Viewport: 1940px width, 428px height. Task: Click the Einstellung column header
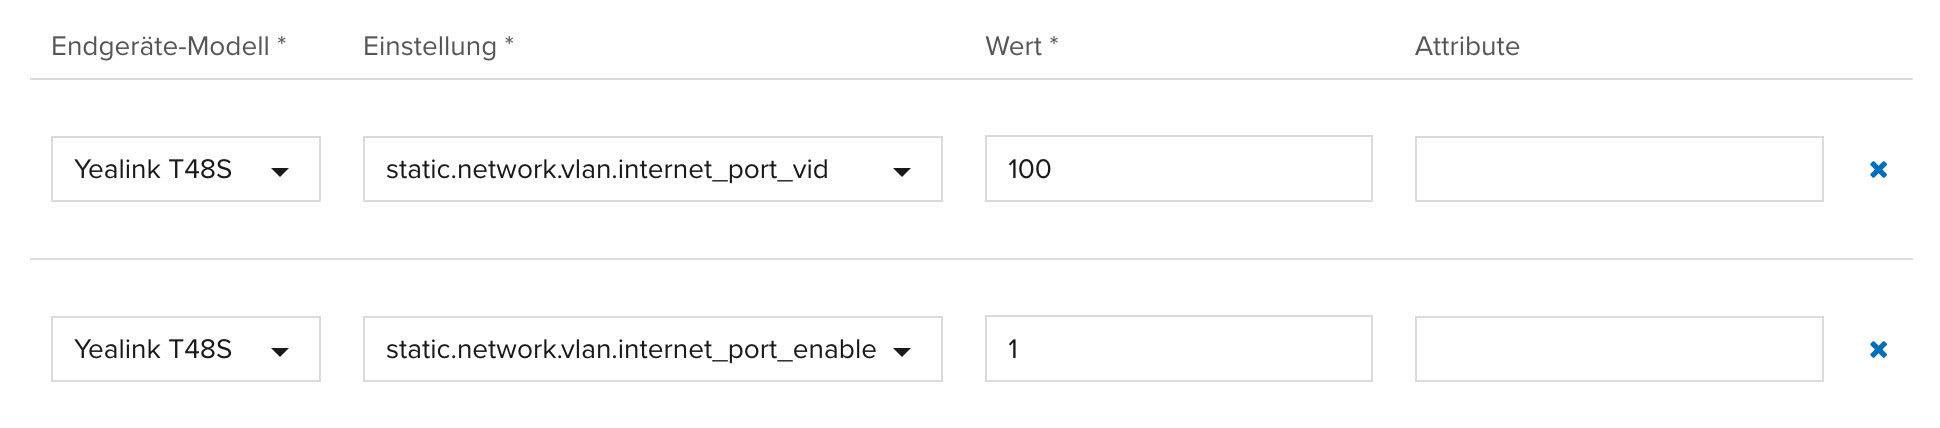pos(429,46)
